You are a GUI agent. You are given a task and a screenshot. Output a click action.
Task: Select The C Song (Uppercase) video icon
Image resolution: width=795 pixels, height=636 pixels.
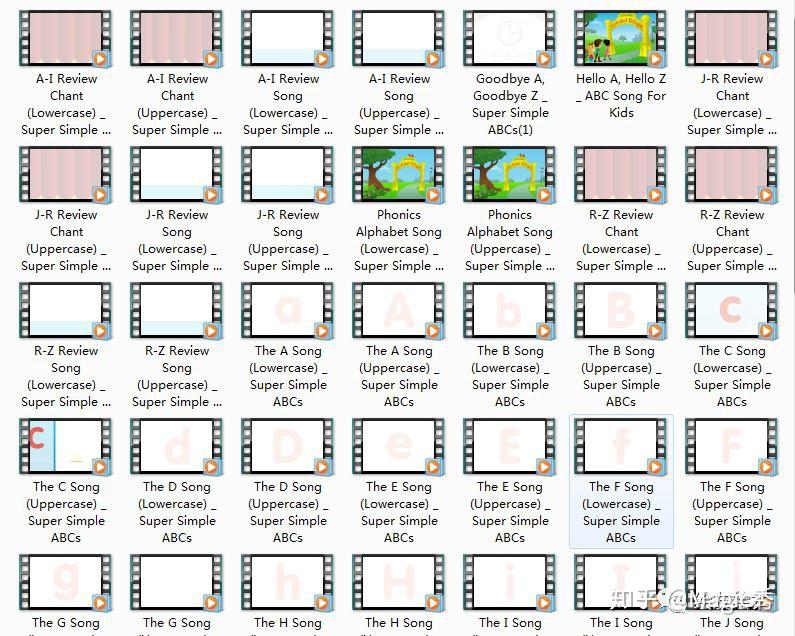click(x=65, y=446)
